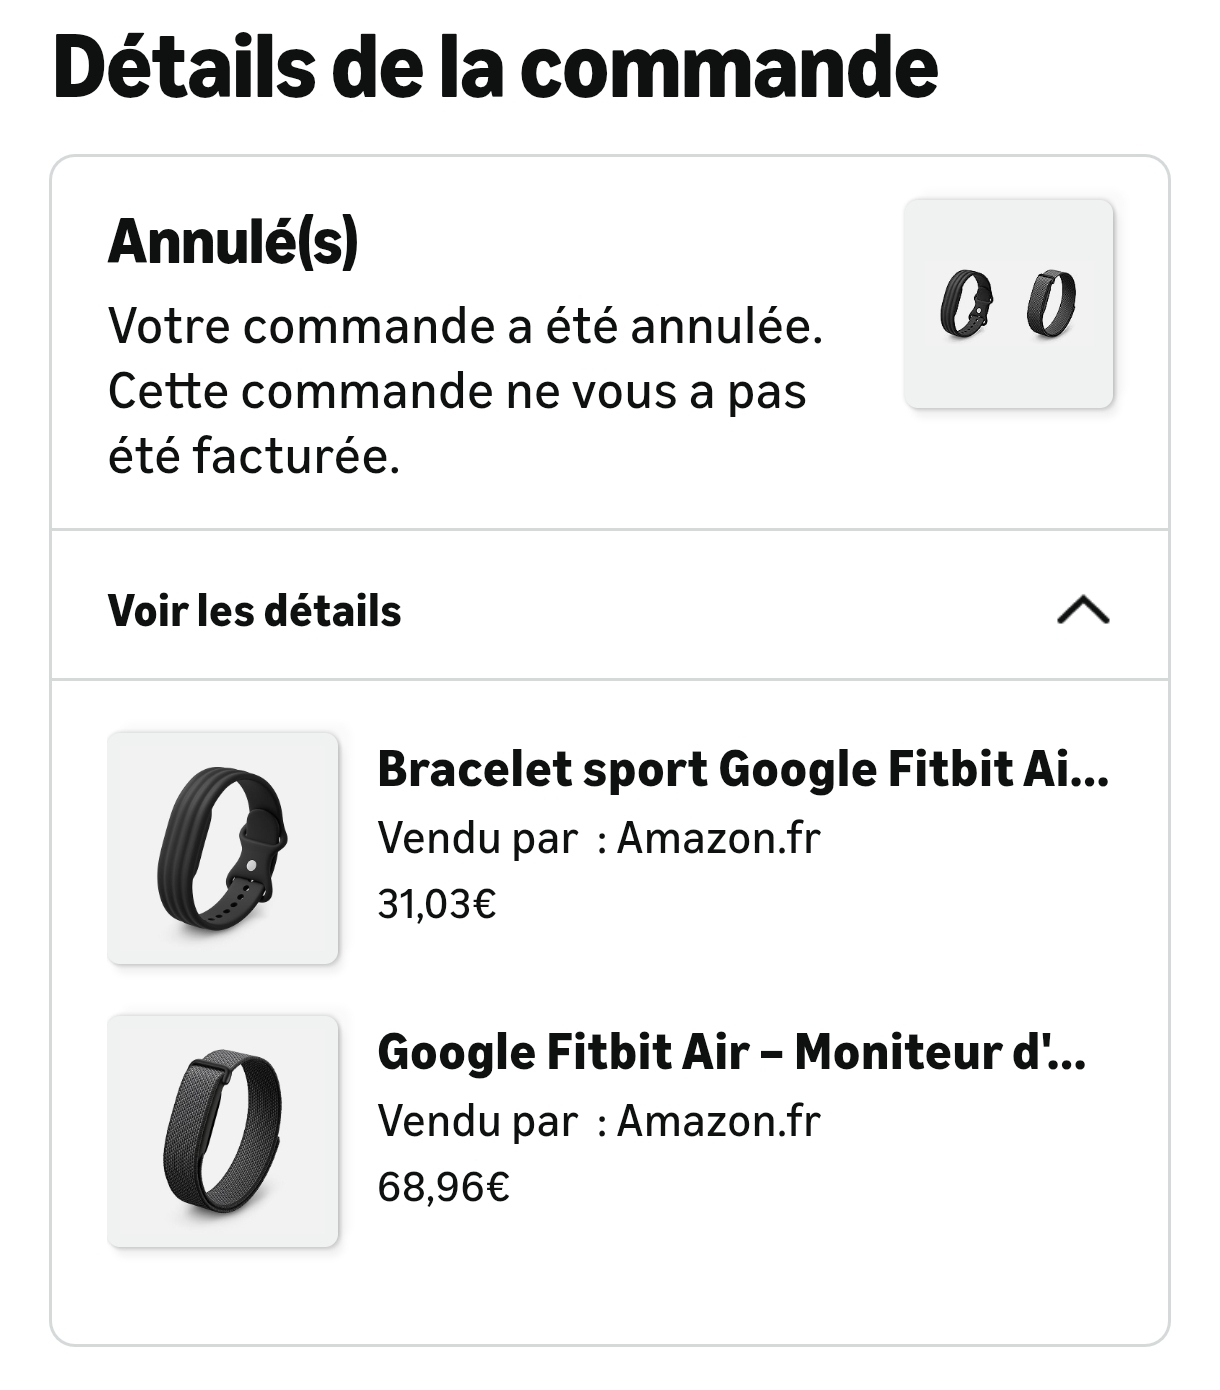Select "Votre commande a été annulée." message
This screenshot has height=1390, width=1220.
[x=465, y=326]
